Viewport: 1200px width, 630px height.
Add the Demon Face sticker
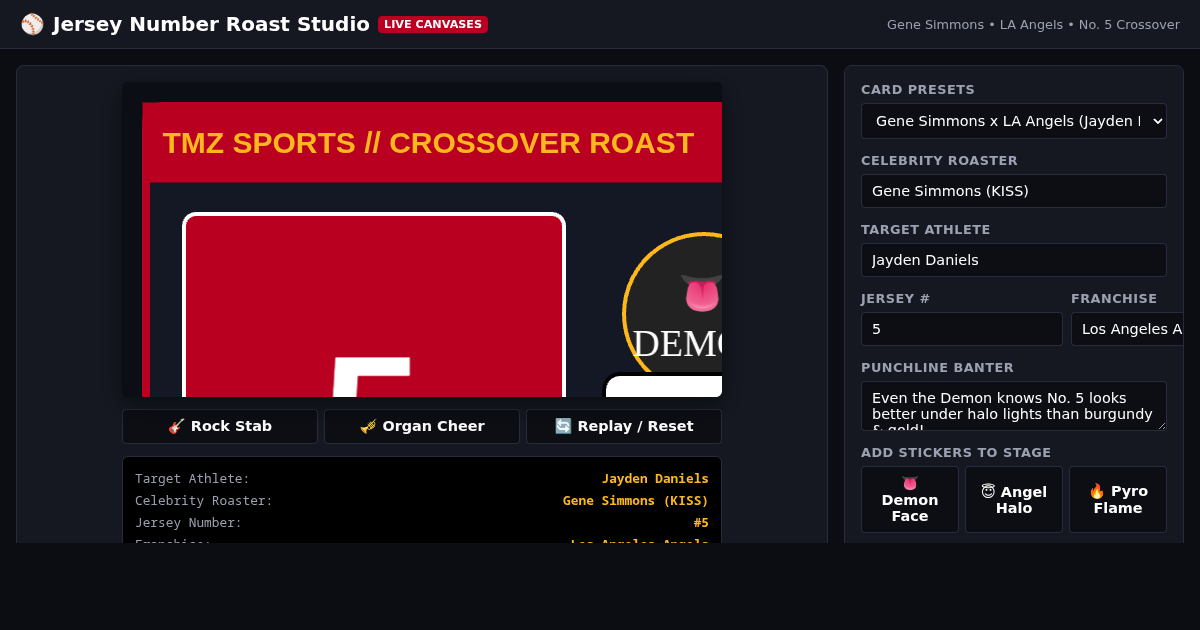(x=910, y=499)
